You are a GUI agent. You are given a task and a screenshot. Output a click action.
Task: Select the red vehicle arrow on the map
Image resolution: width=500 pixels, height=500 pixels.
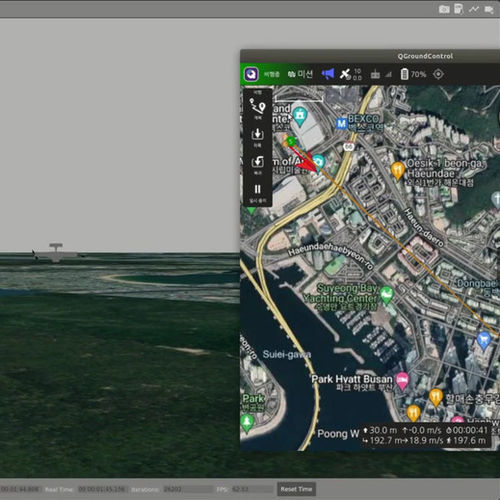(x=305, y=162)
